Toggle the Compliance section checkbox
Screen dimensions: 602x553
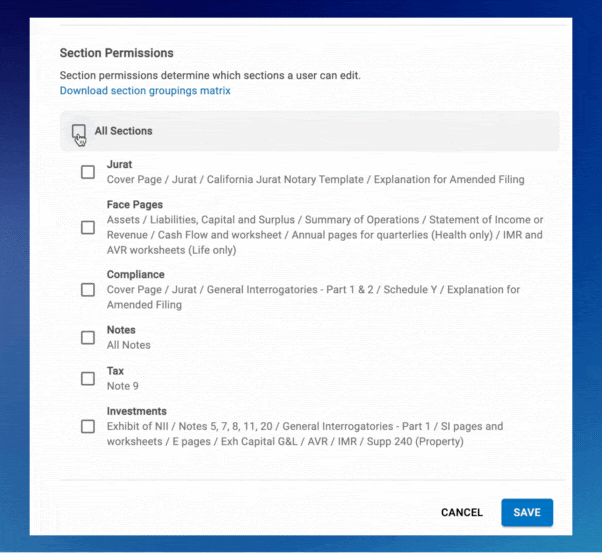click(88, 289)
